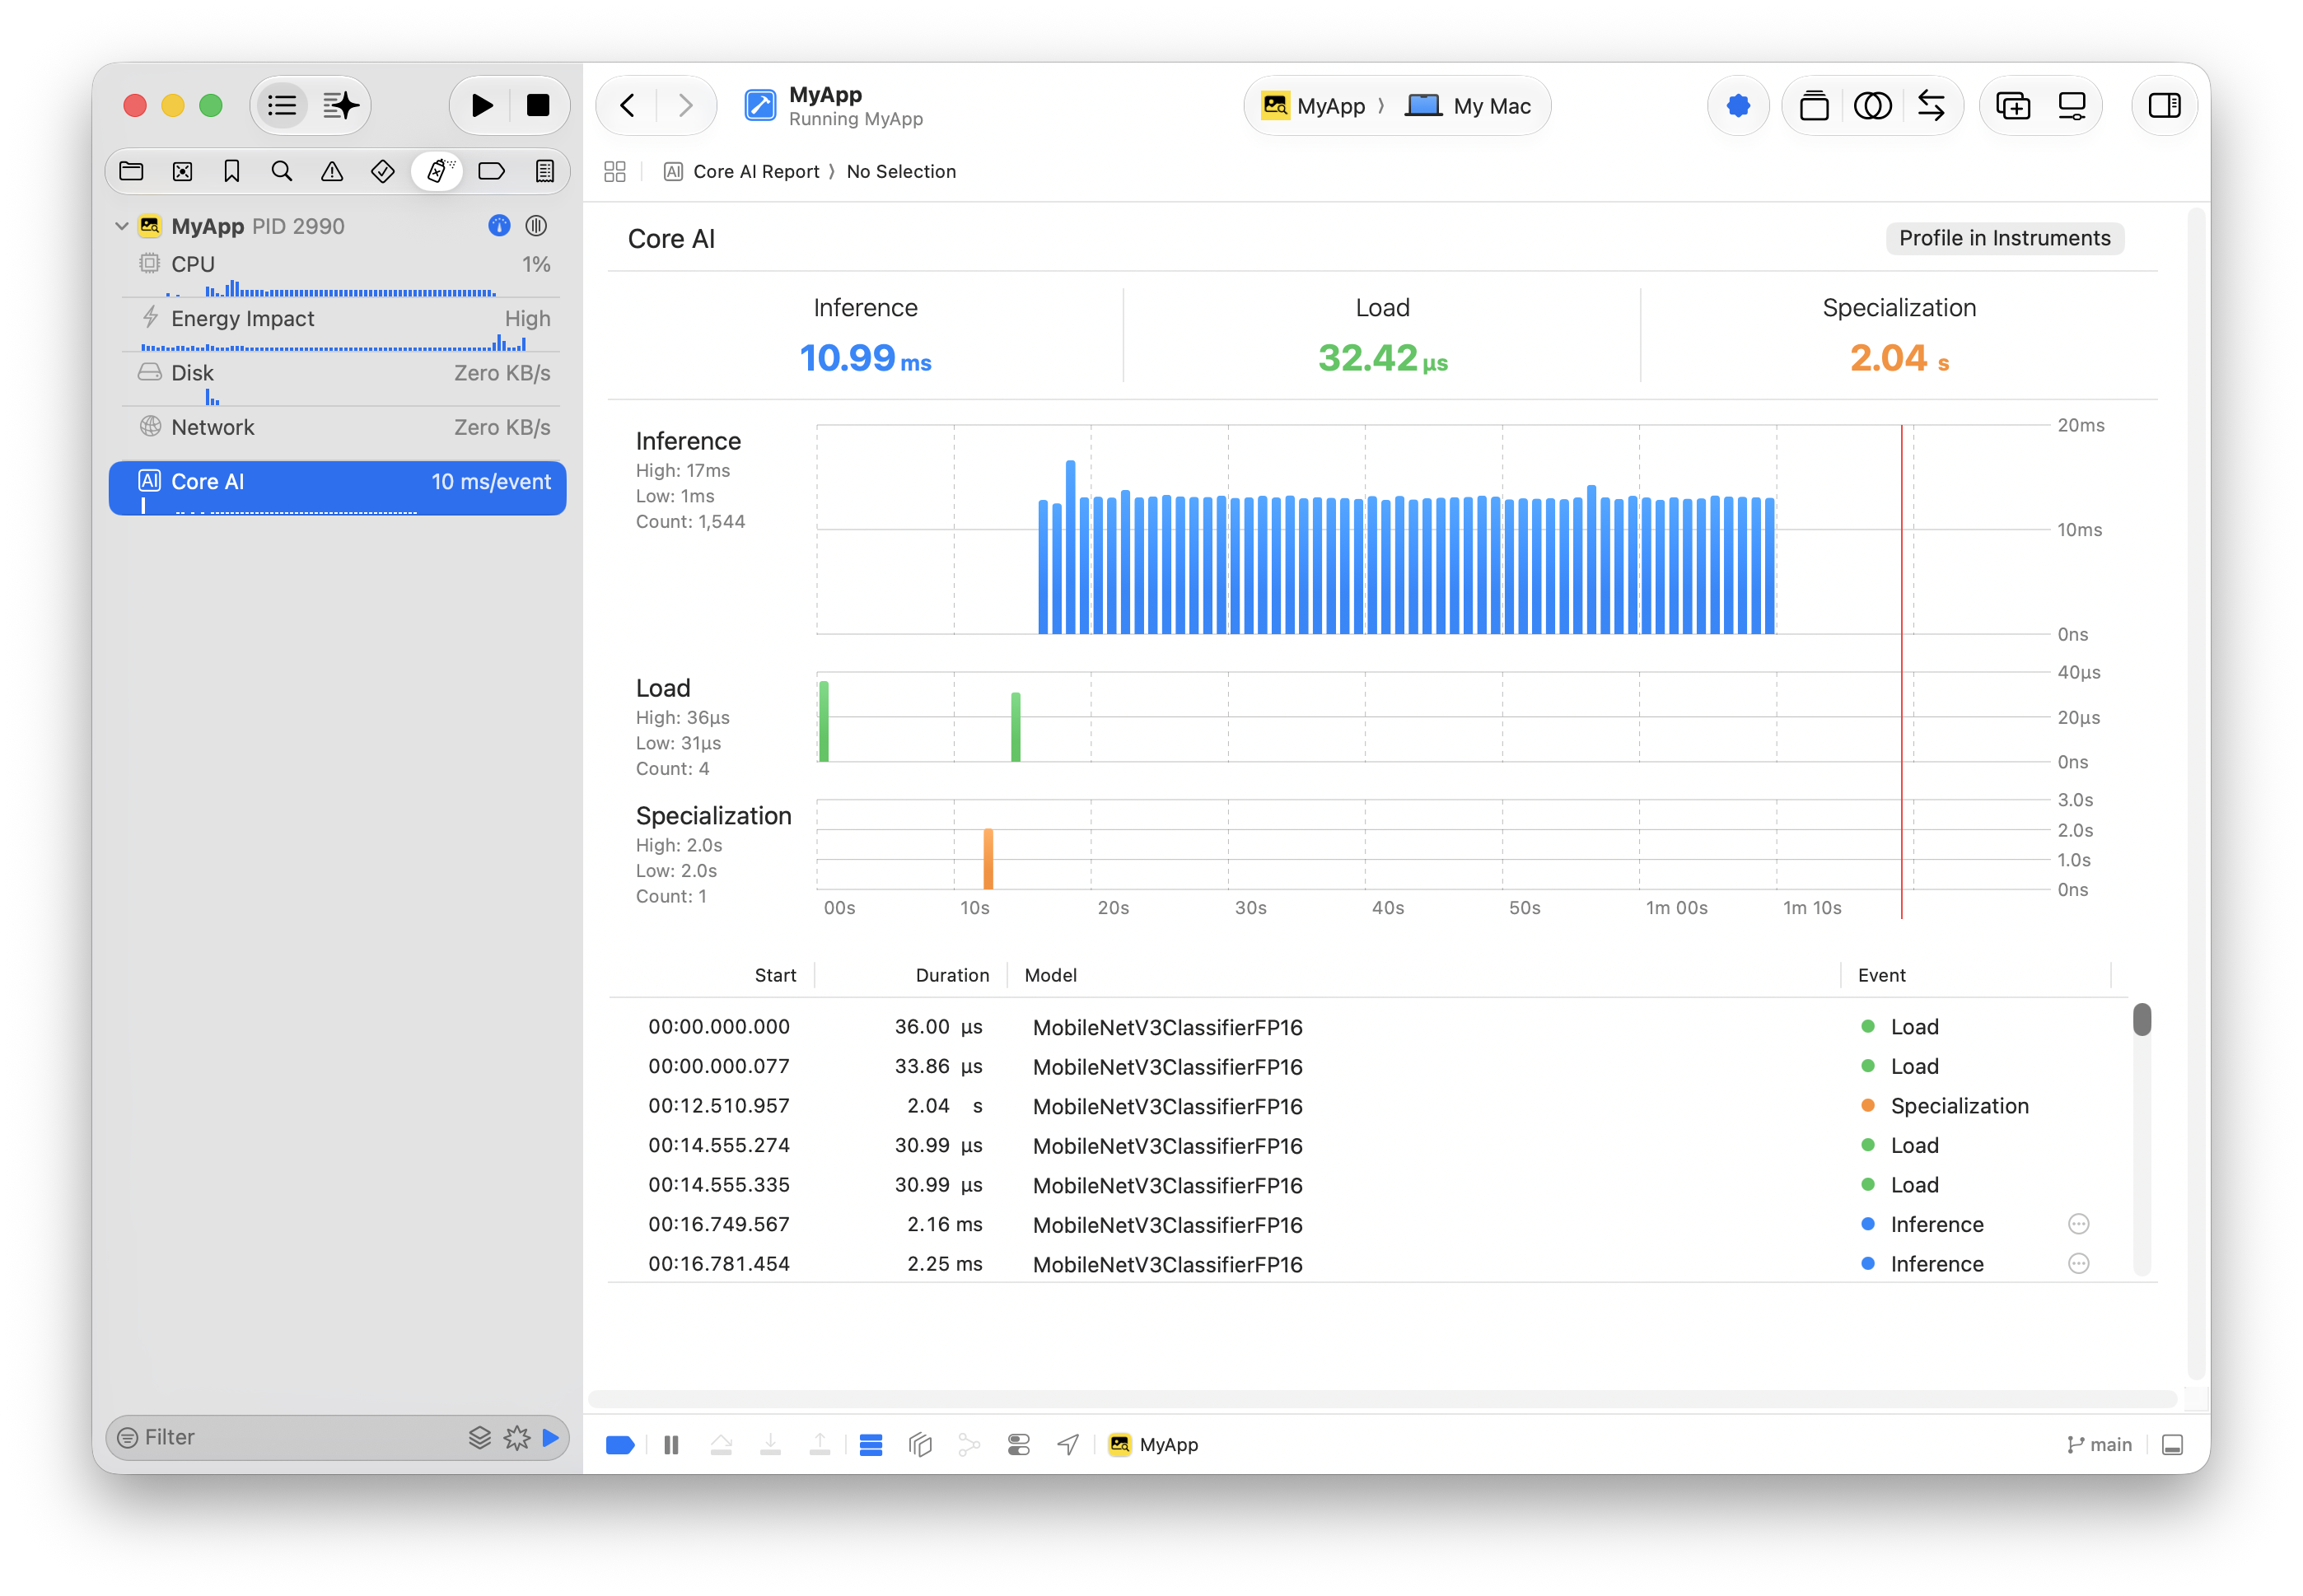Click the main branch indicator
Image resolution: width=2303 pixels, height=1596 pixels.
click(2099, 1445)
